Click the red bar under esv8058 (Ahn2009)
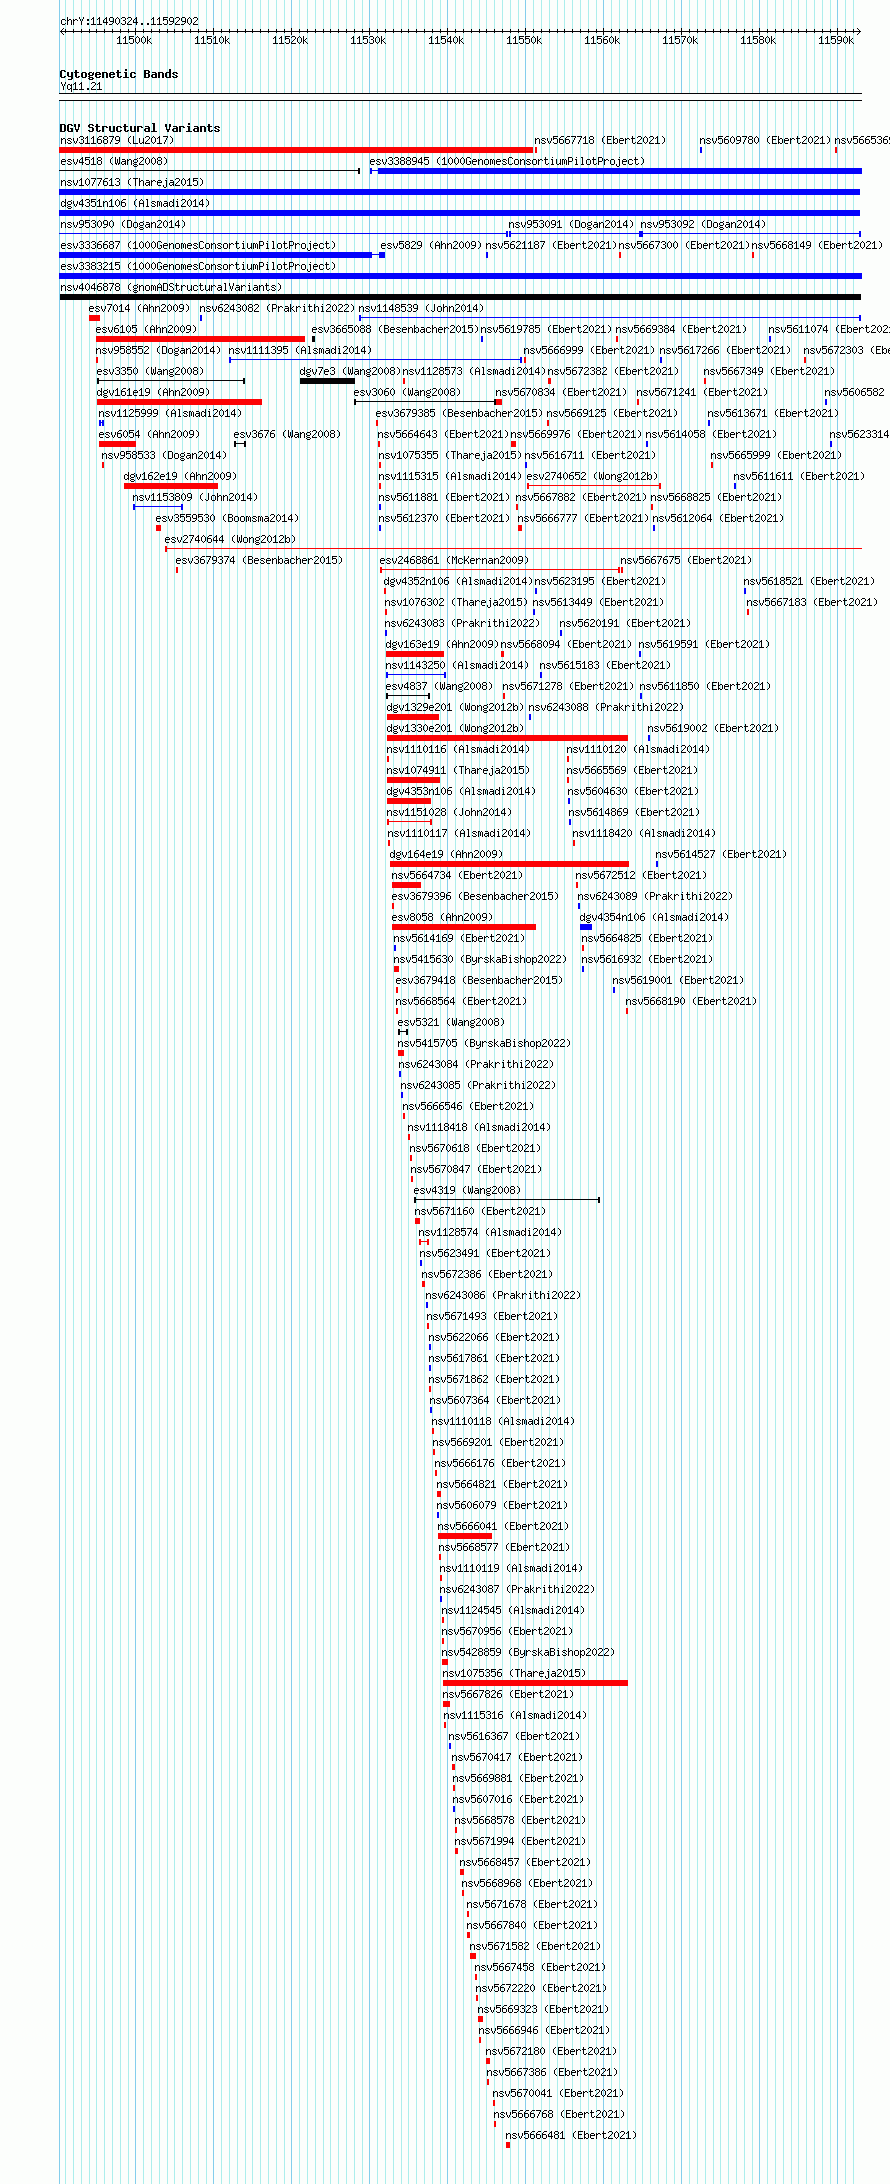 (x=464, y=927)
